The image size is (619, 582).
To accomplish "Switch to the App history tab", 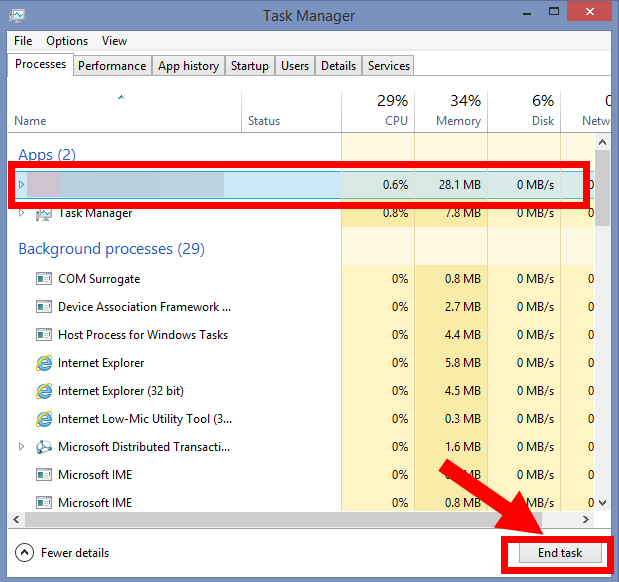I will click(x=188, y=66).
